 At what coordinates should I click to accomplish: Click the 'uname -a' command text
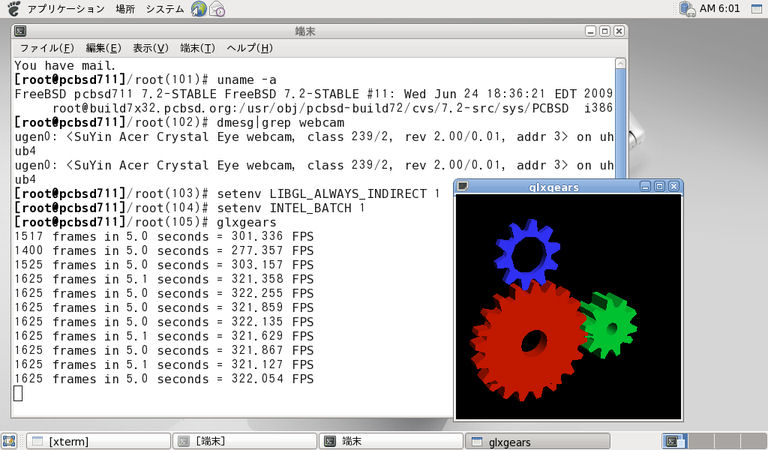coord(246,80)
